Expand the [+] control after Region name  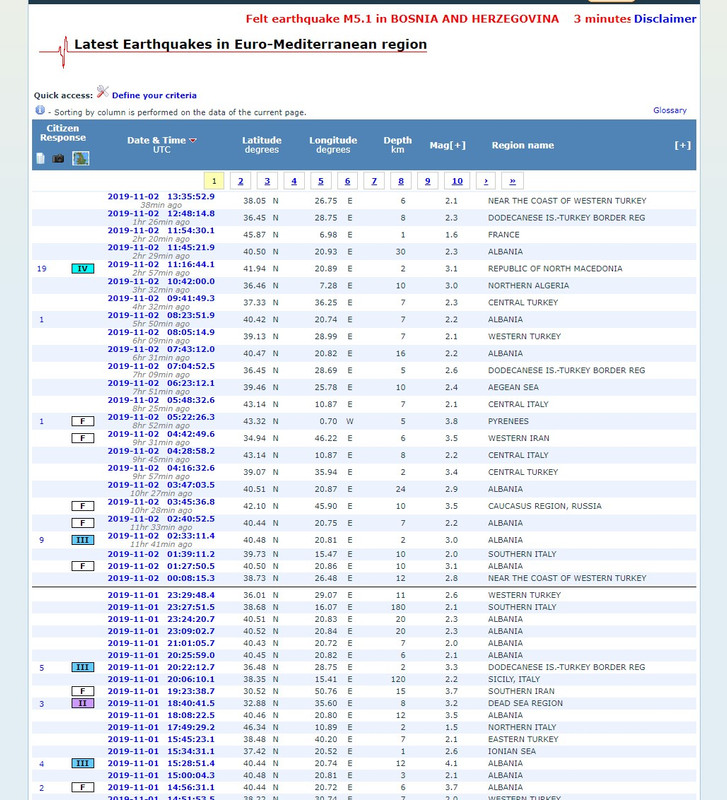click(x=683, y=145)
